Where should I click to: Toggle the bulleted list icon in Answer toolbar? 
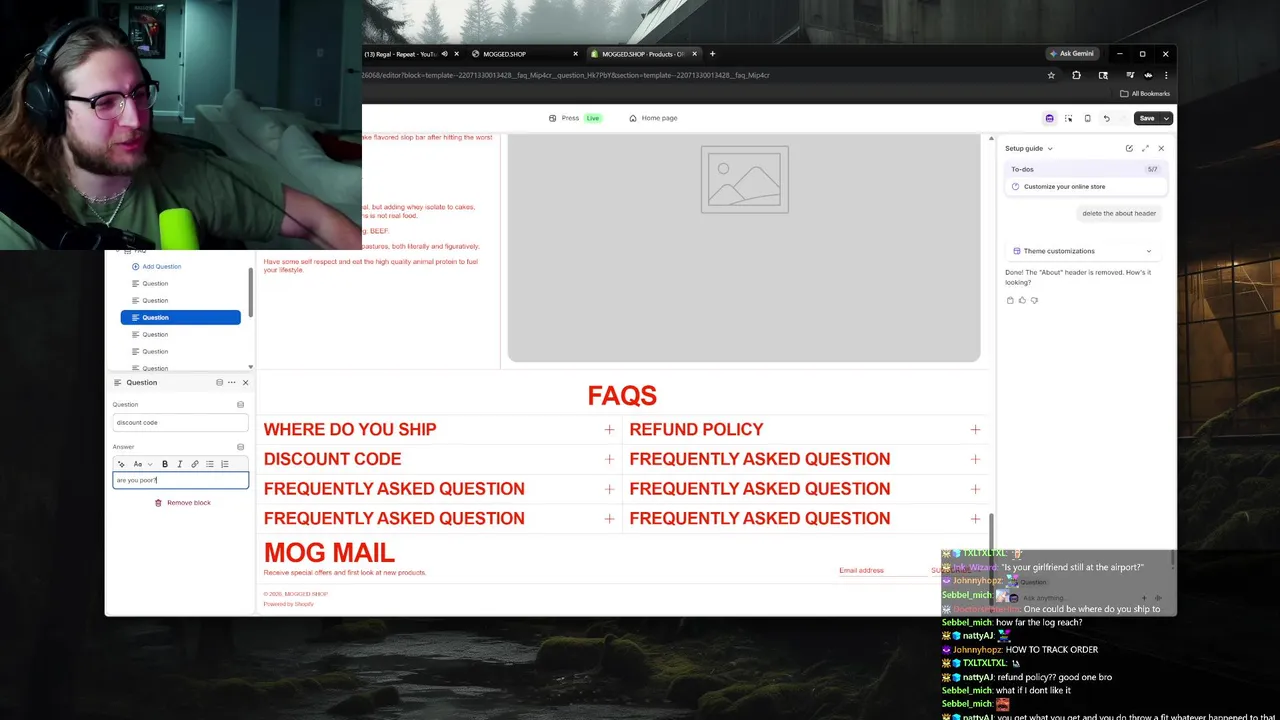coord(209,464)
